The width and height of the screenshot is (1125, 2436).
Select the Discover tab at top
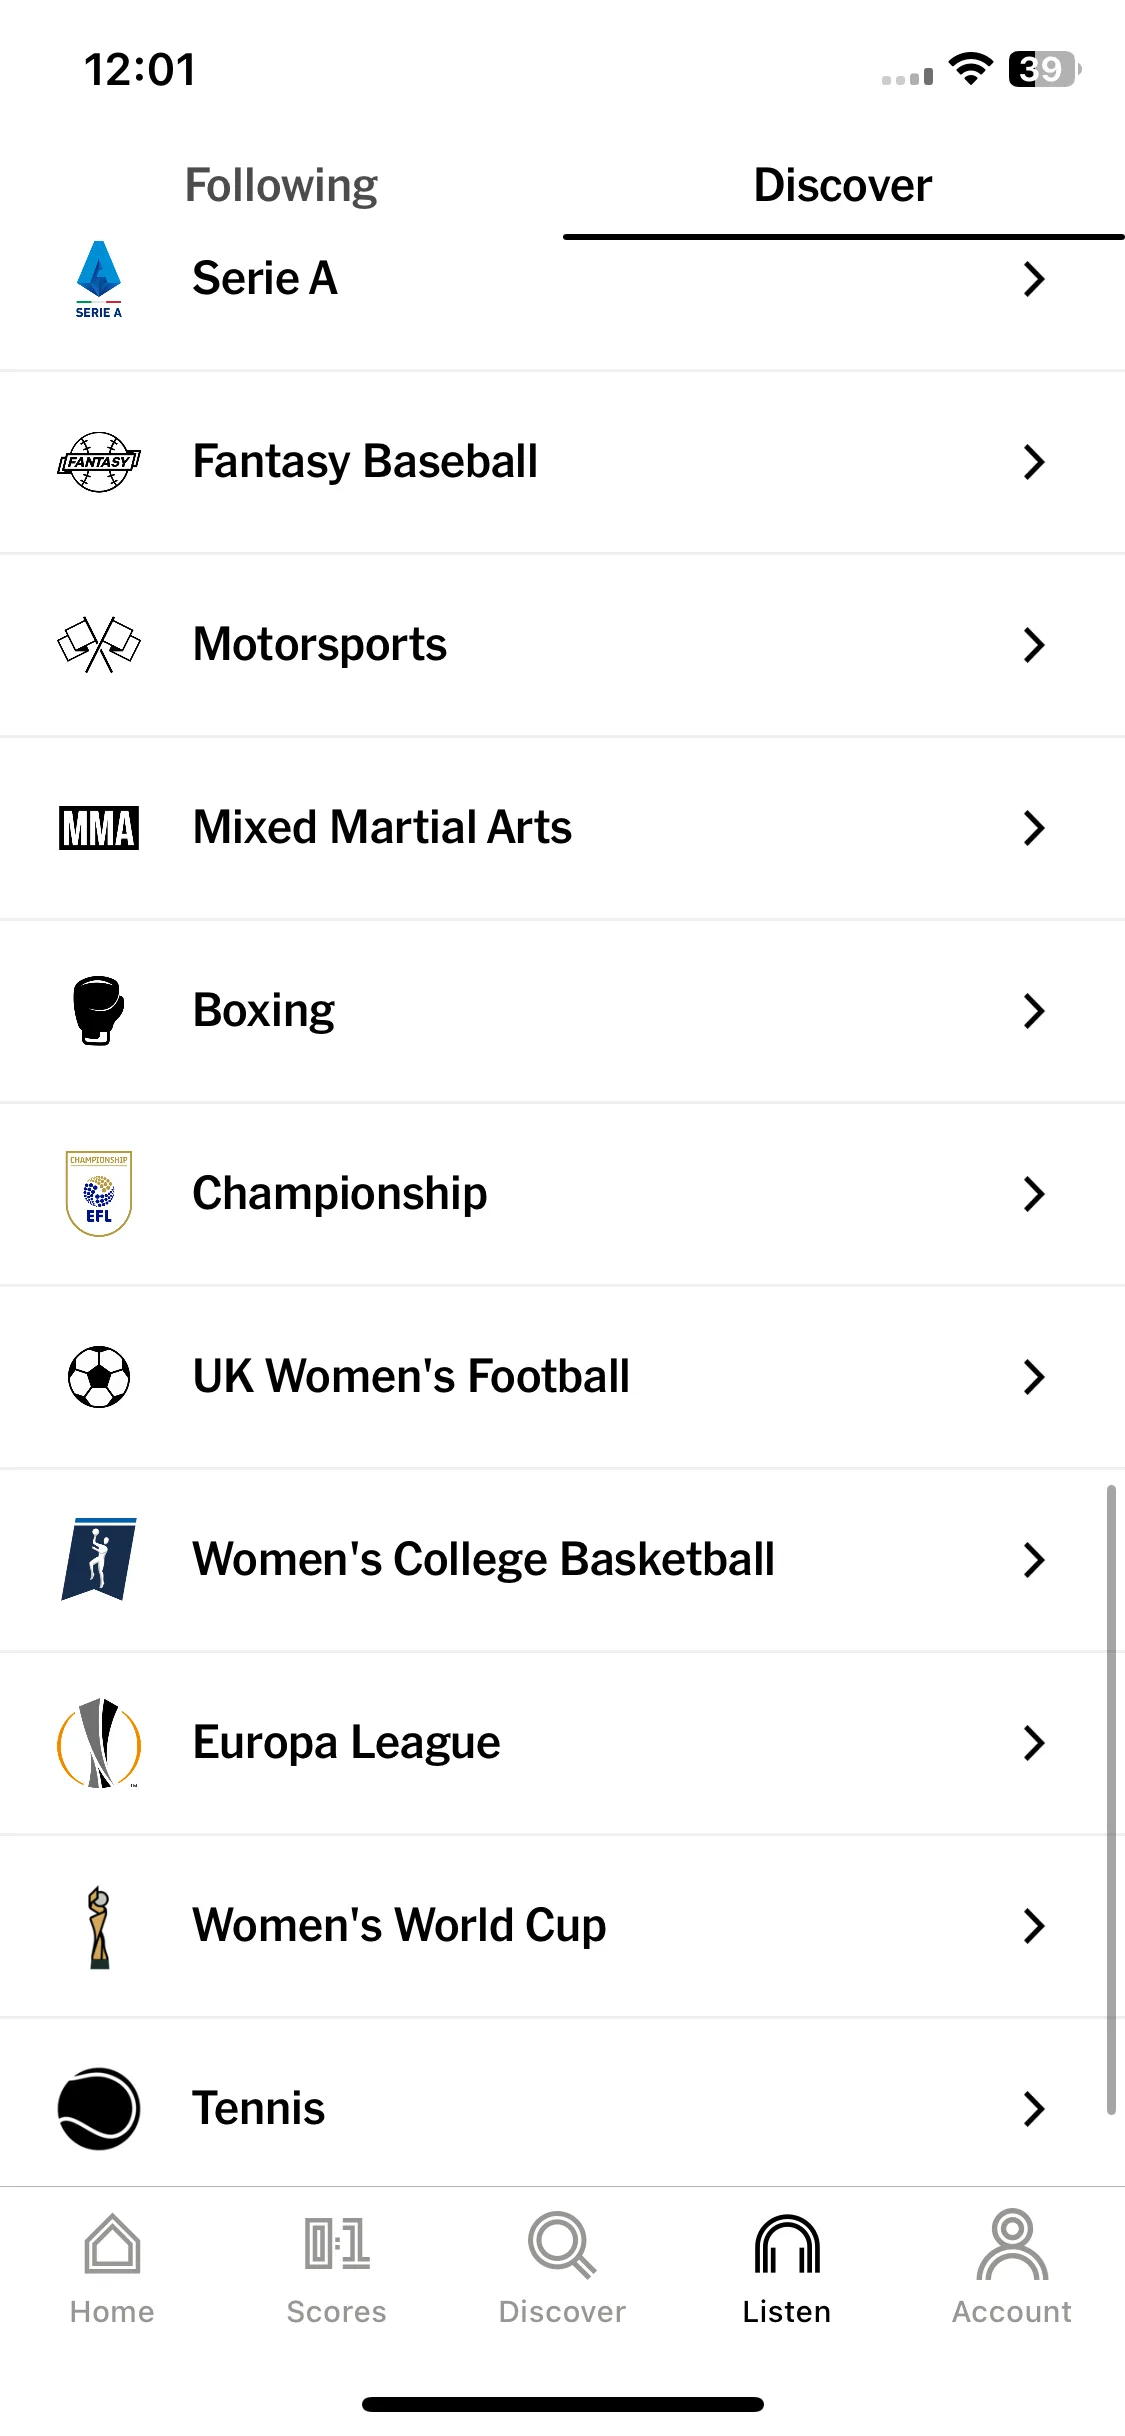click(843, 186)
